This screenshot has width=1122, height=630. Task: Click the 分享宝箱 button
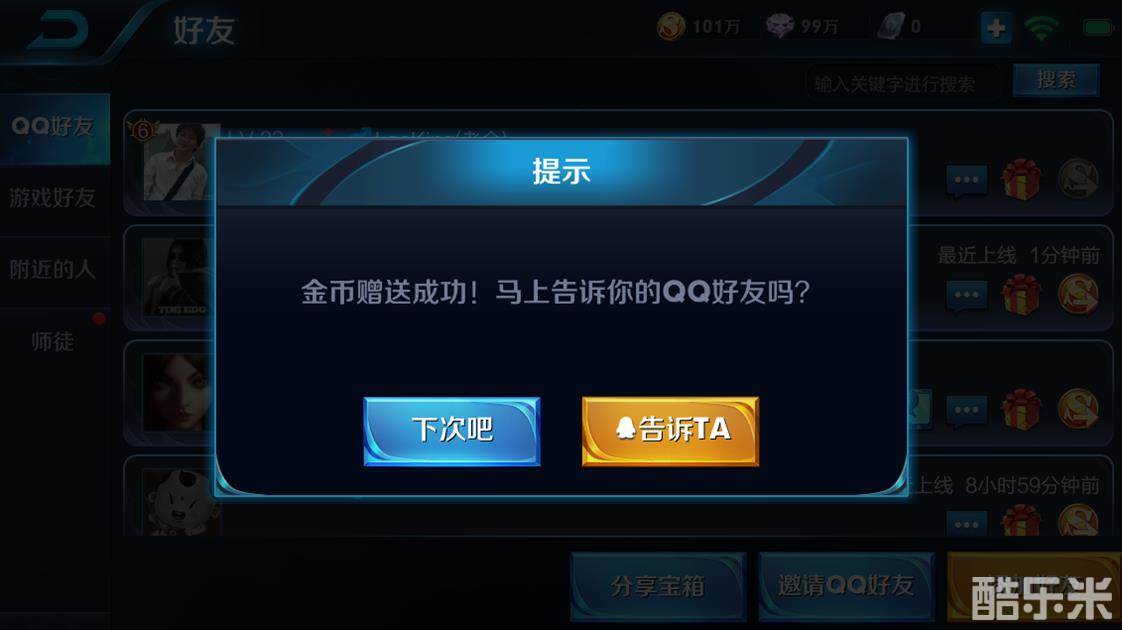[x=658, y=586]
